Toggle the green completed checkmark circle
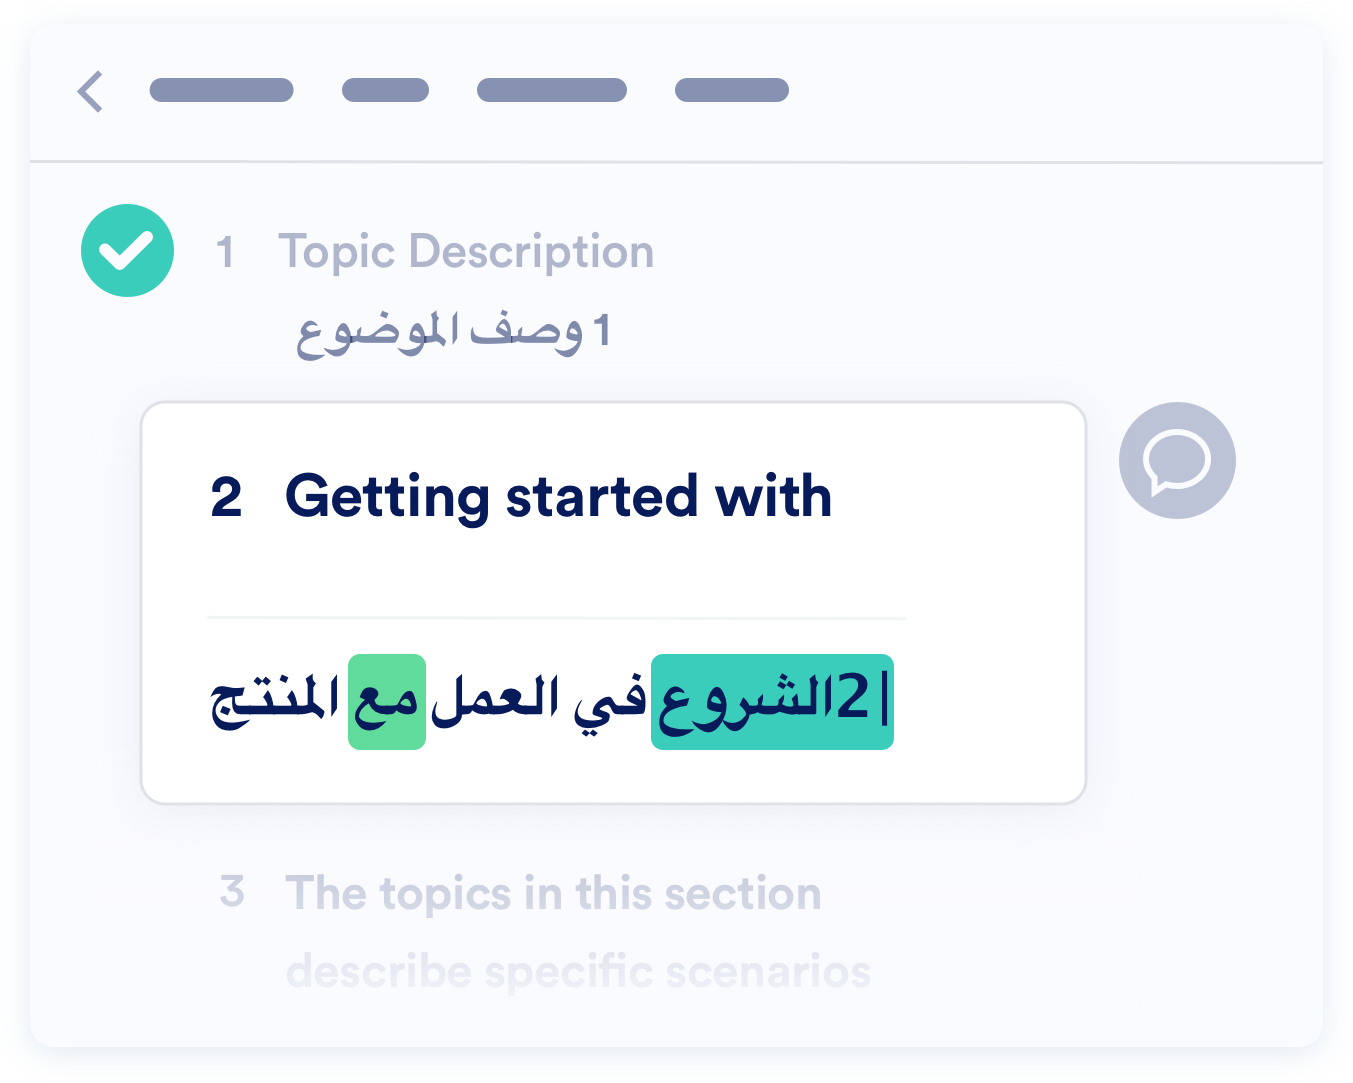The image size is (1353, 1083). click(x=128, y=250)
